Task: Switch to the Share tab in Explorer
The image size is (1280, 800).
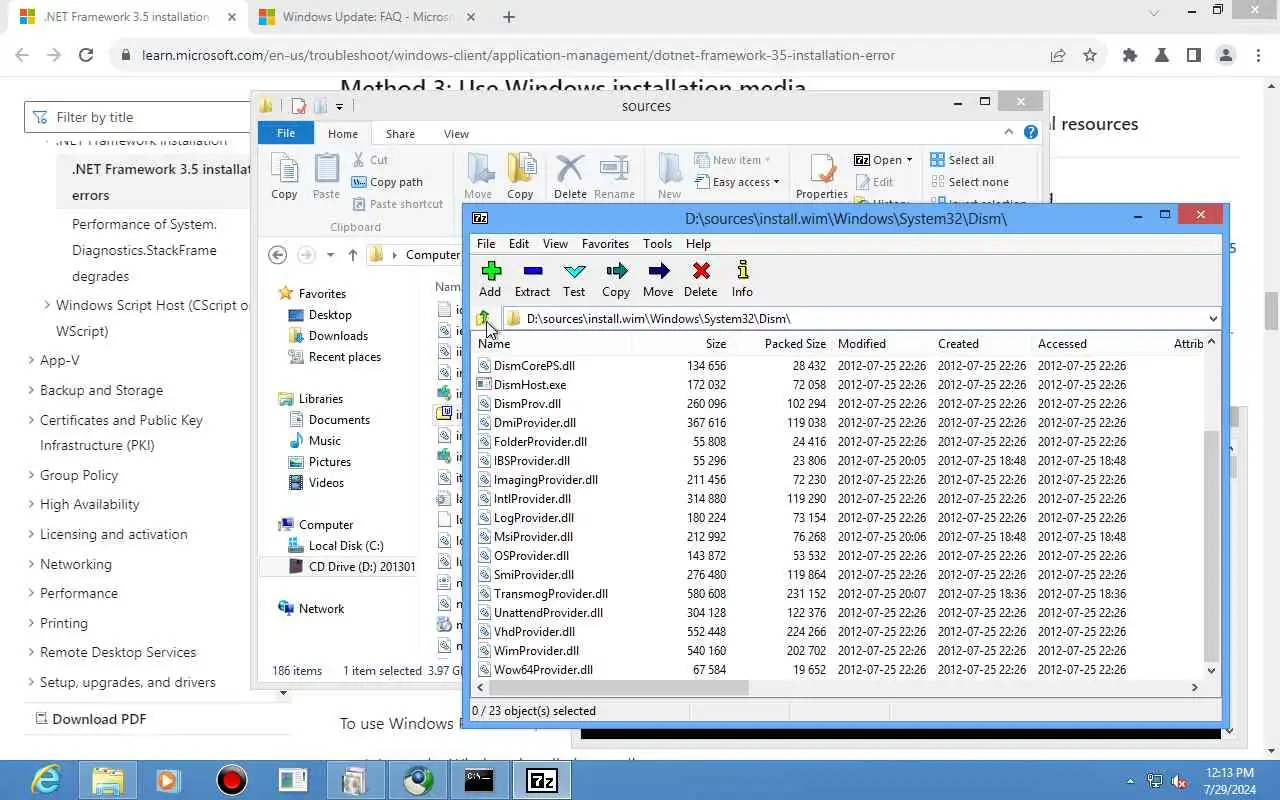Action: (x=400, y=133)
